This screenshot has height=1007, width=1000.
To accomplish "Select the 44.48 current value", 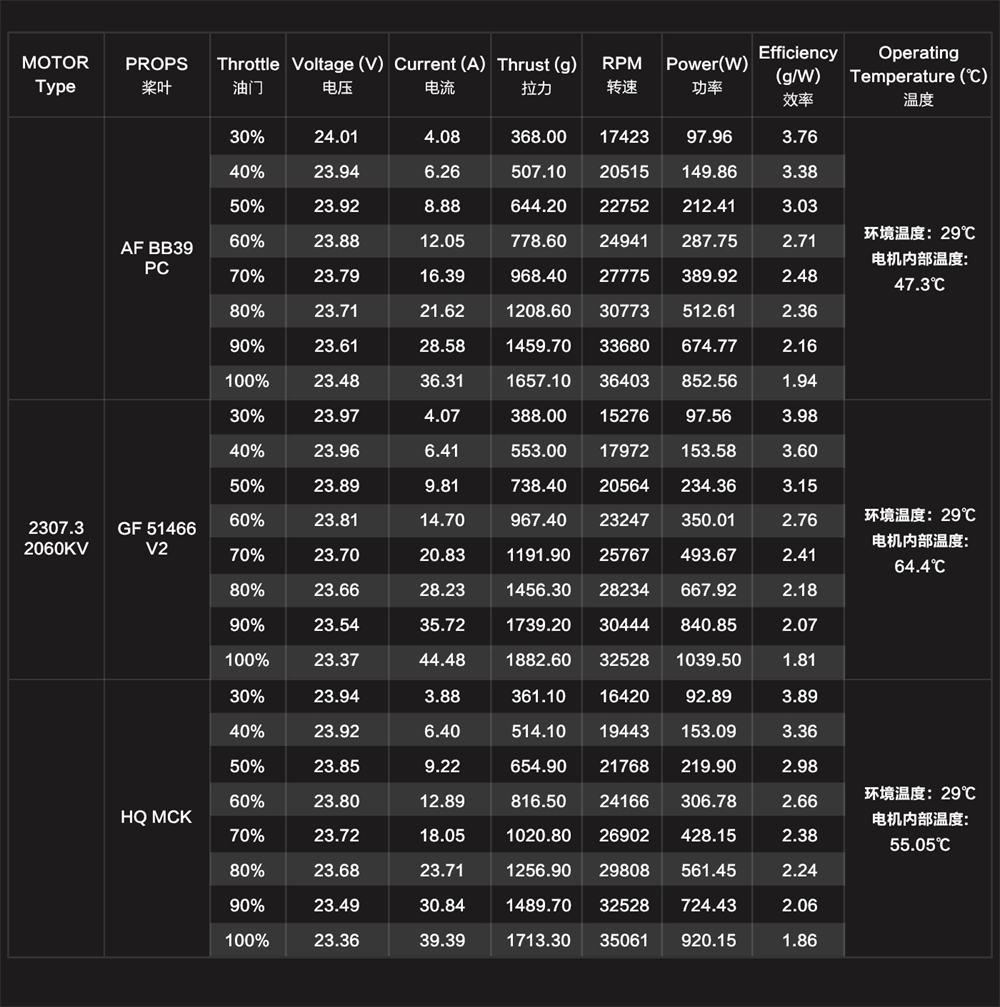I will (x=441, y=660).
